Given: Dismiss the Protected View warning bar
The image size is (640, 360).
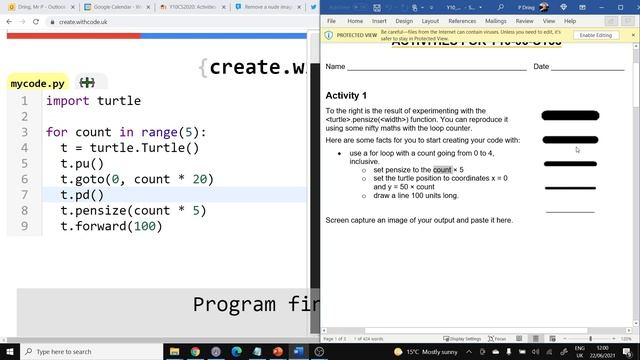Looking at the screenshot, I should [x=633, y=35].
